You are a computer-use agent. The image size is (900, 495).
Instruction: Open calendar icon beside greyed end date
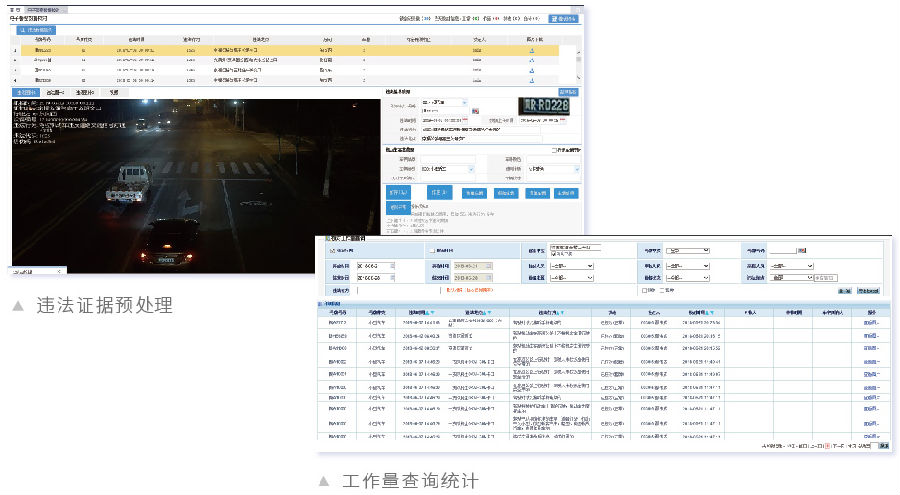[x=490, y=277]
